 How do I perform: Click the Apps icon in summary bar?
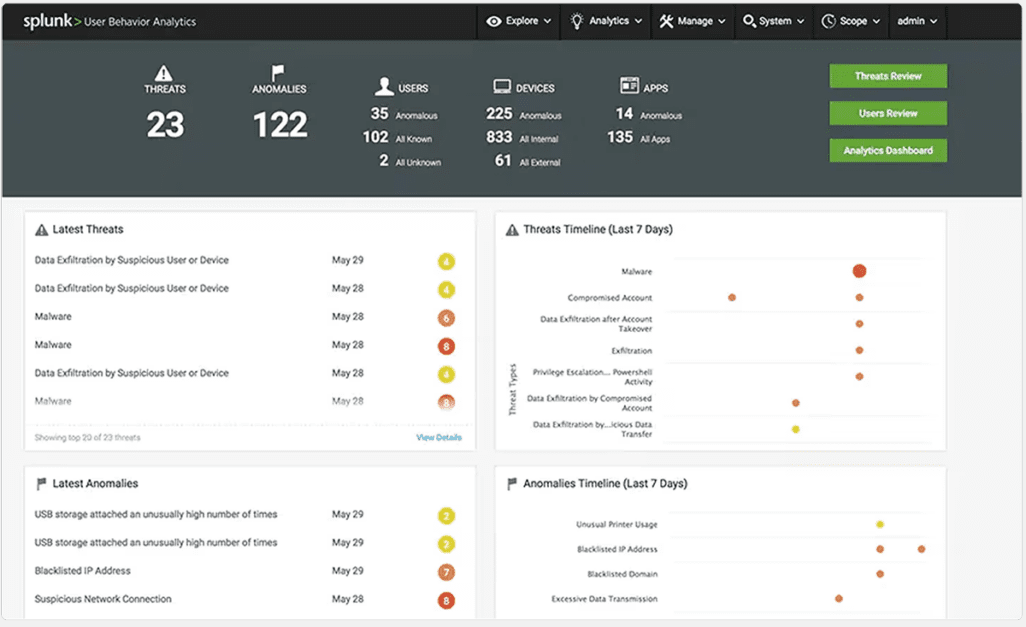coord(628,86)
